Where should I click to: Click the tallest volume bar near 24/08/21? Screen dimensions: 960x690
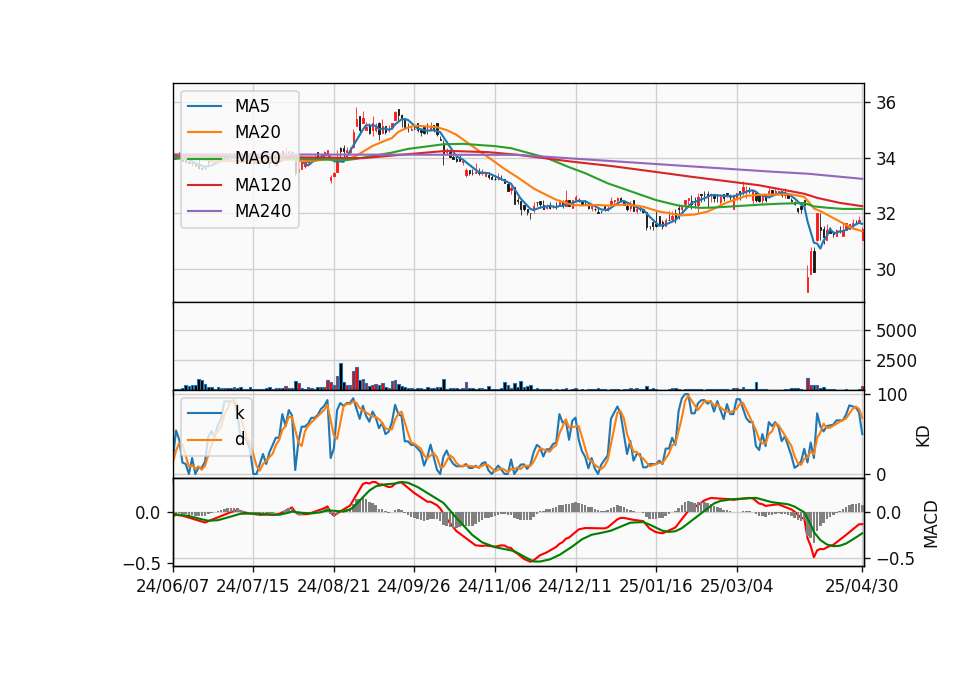[341, 377]
